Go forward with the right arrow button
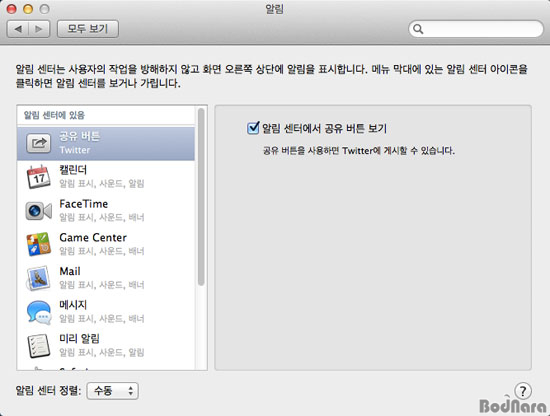Screen dimensions: 550x416 (x=39, y=29)
